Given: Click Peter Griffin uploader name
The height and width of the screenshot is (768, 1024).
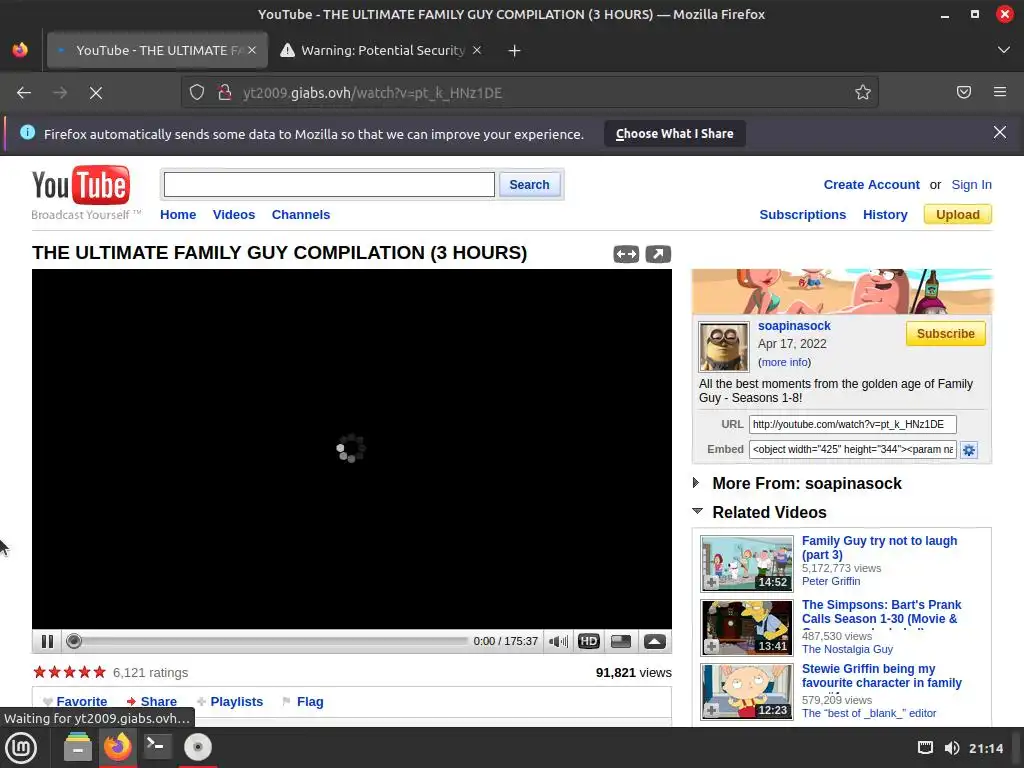Looking at the screenshot, I should pos(831,581).
